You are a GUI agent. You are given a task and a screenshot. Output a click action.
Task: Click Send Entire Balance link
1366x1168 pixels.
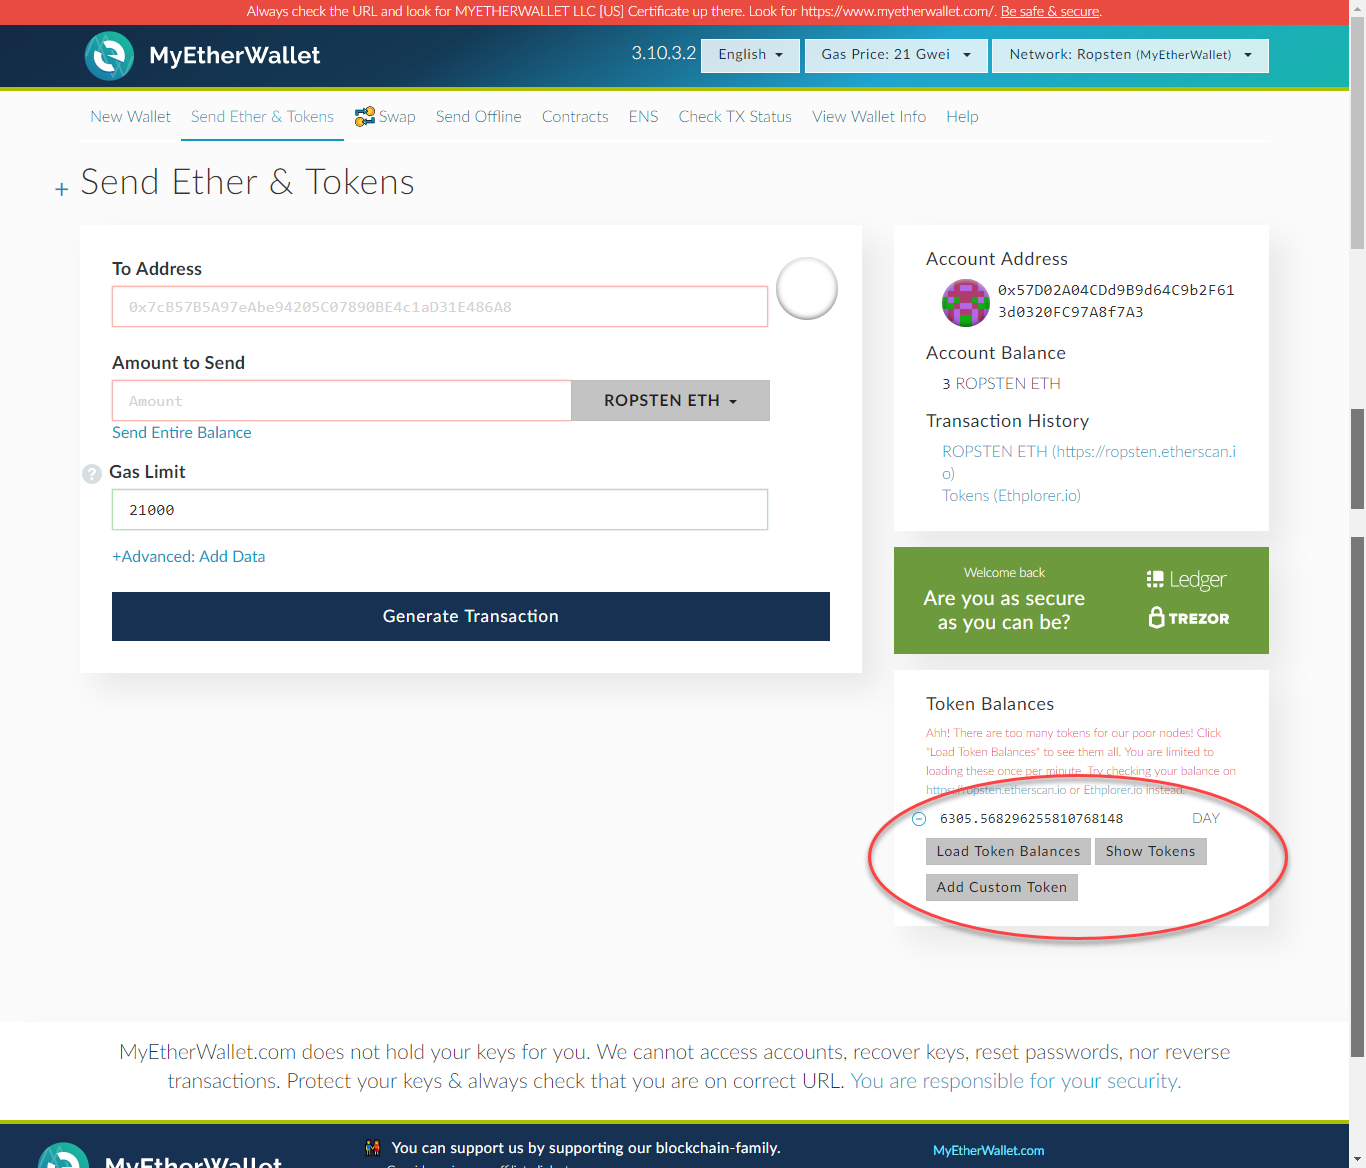pyautogui.click(x=182, y=433)
